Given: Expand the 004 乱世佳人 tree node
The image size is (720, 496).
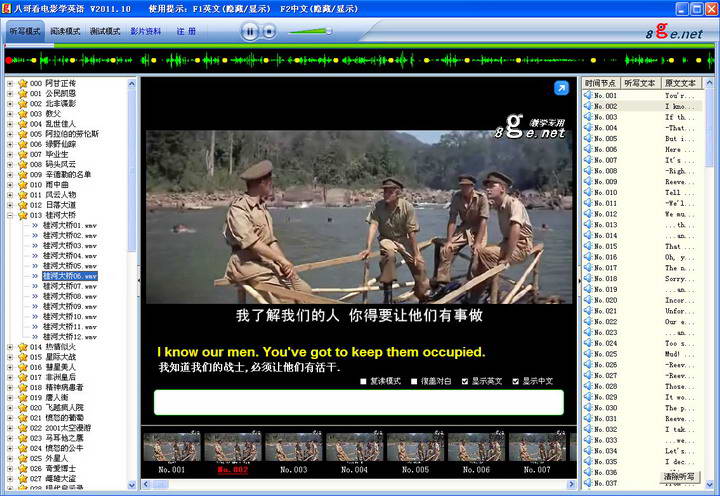Looking at the screenshot, I should pyautogui.click(x=10, y=124).
